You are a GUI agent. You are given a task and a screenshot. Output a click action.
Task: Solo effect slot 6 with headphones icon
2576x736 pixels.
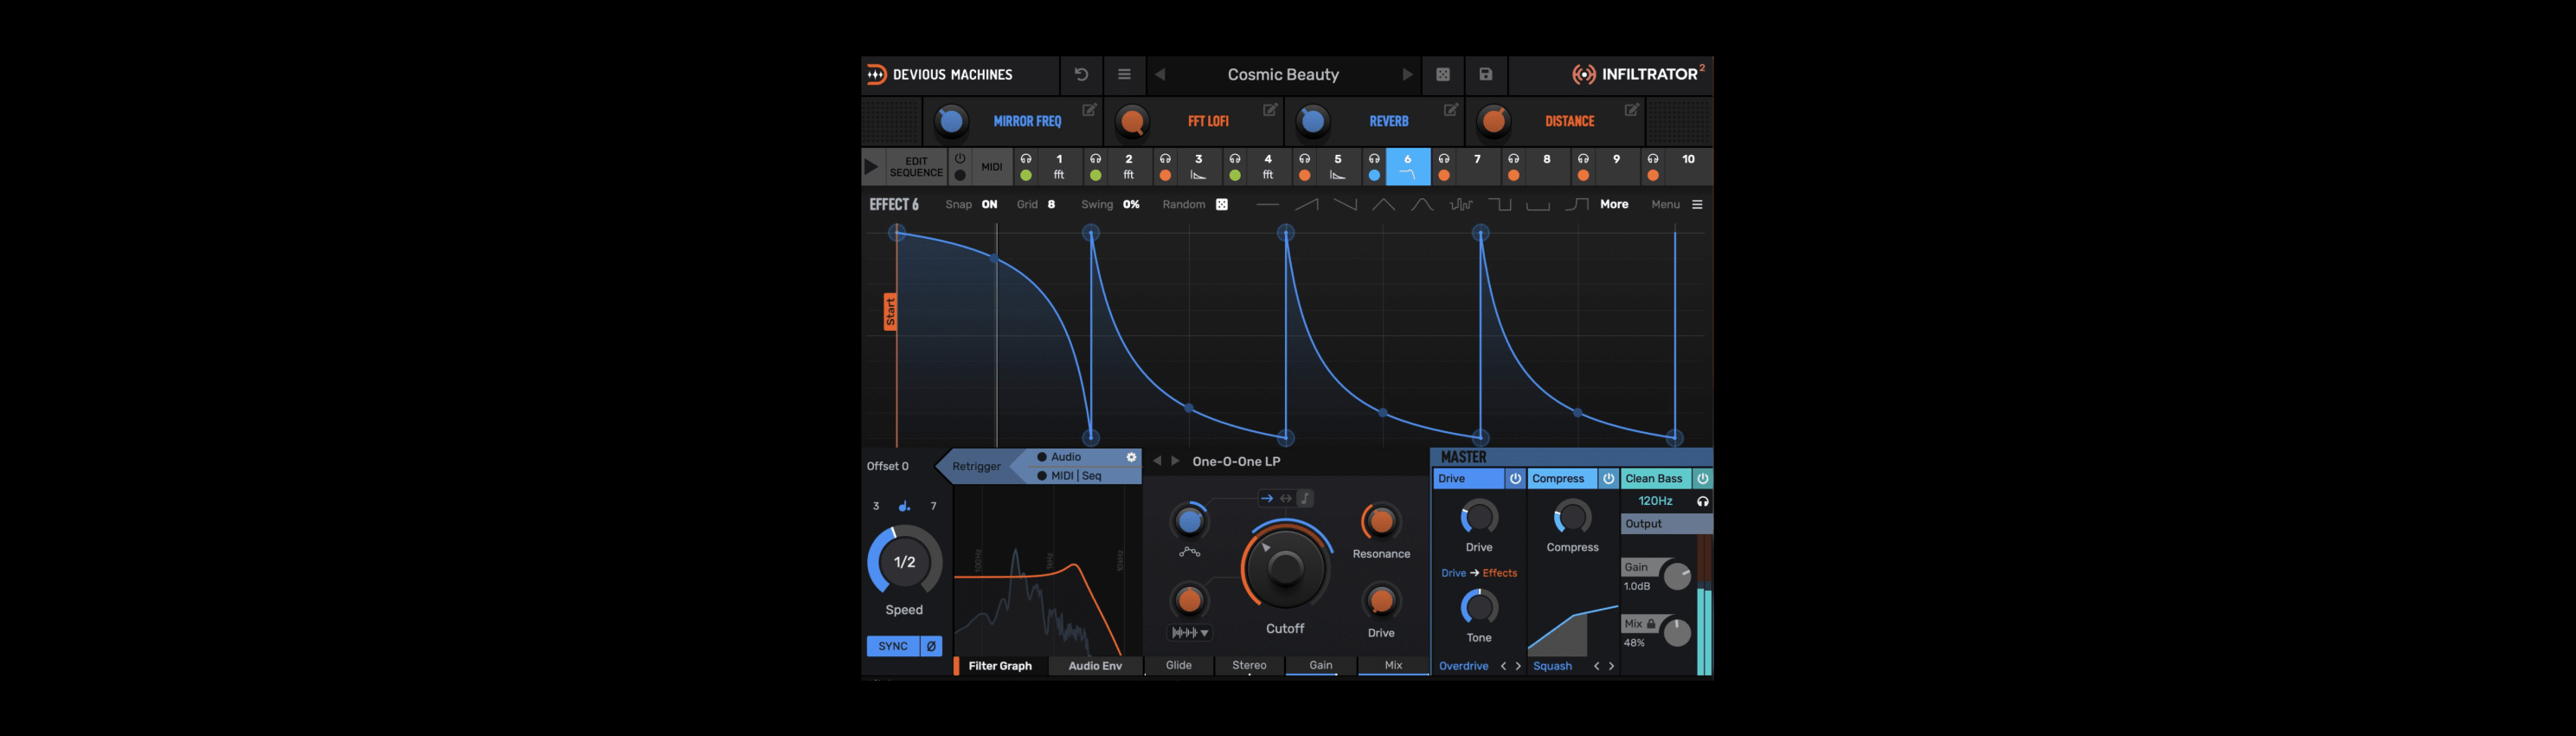pyautogui.click(x=1374, y=159)
